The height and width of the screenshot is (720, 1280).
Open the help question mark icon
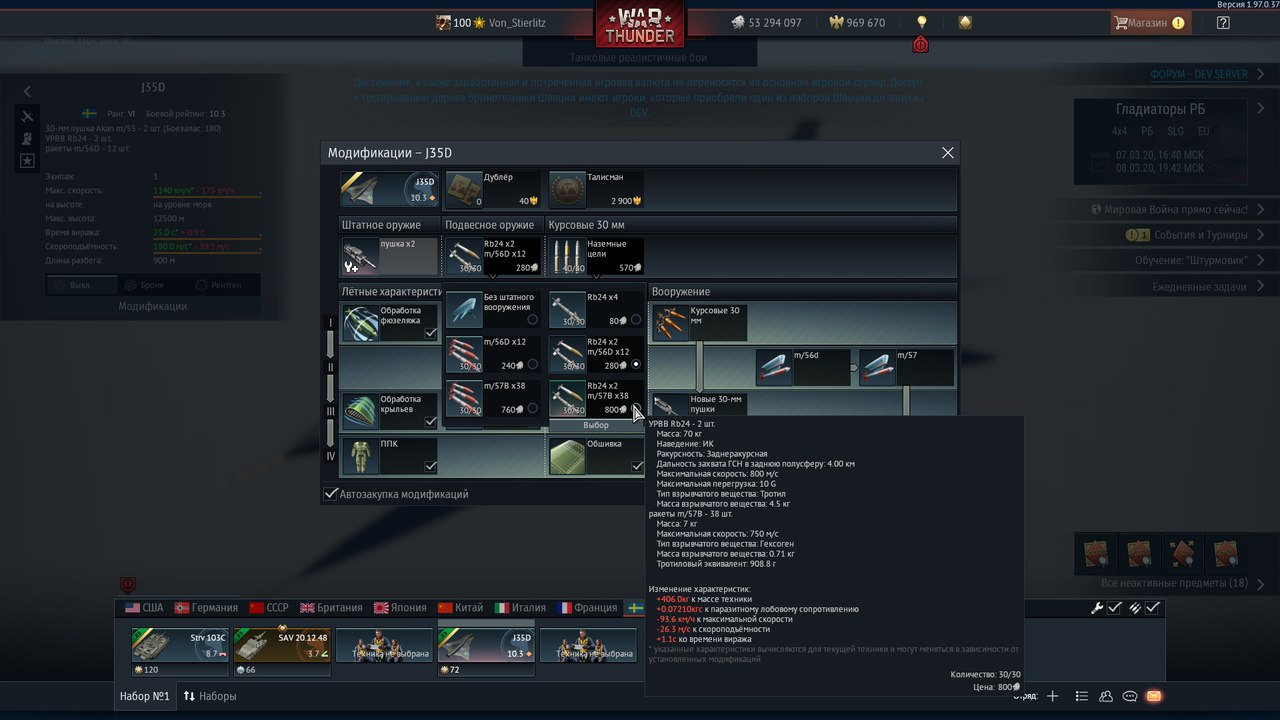tap(1223, 22)
